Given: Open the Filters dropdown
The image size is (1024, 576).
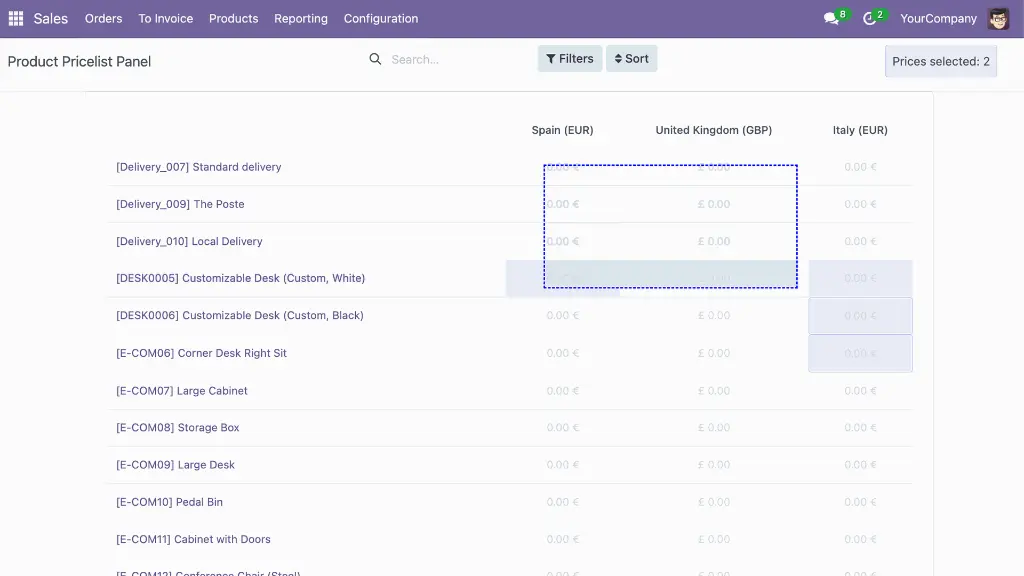Looking at the screenshot, I should click(x=570, y=59).
